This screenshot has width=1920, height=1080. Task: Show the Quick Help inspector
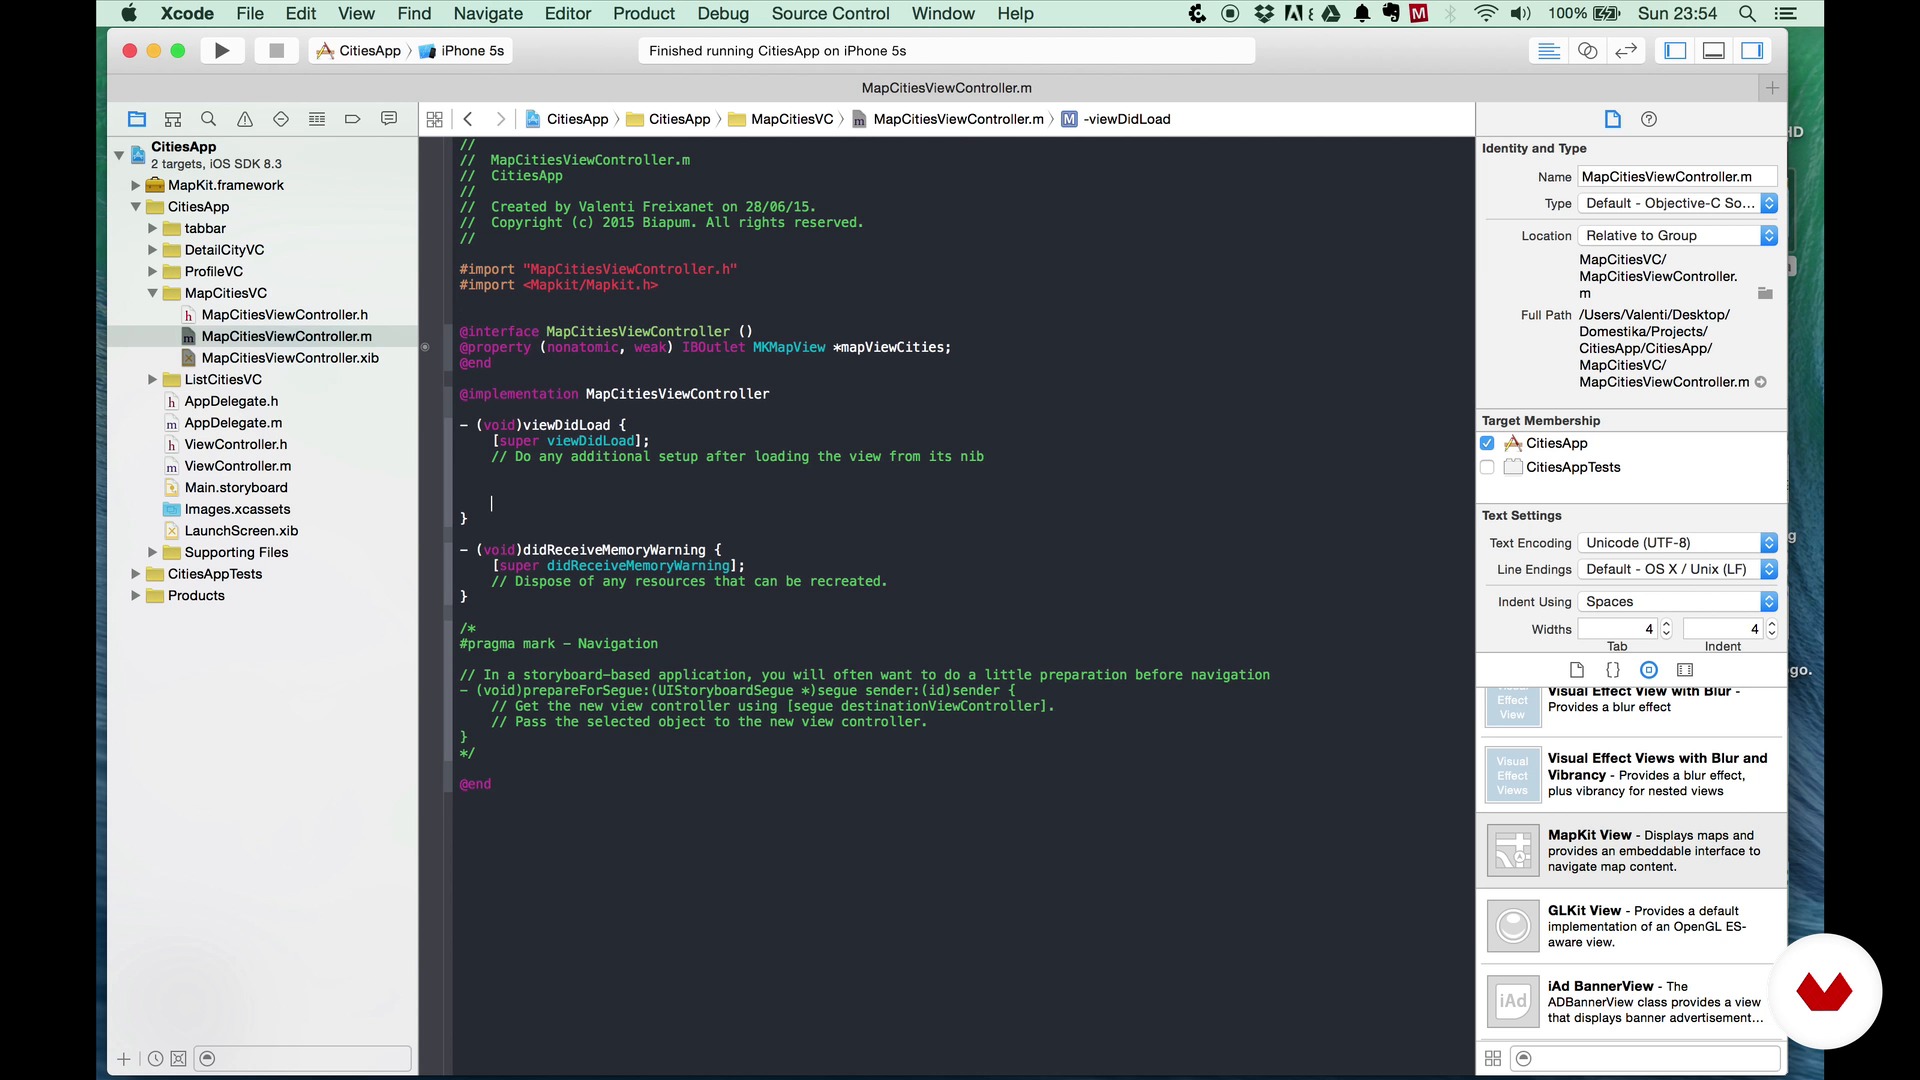coord(1649,119)
